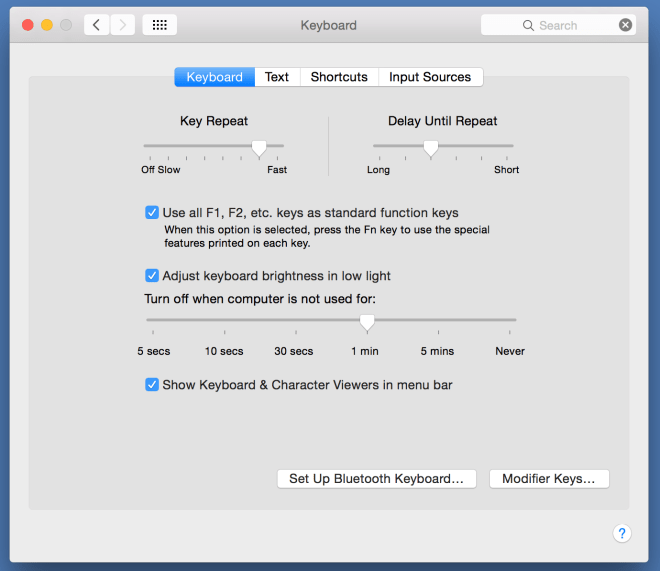Select the Input Sources tab
The image size is (660, 571).
click(x=430, y=77)
